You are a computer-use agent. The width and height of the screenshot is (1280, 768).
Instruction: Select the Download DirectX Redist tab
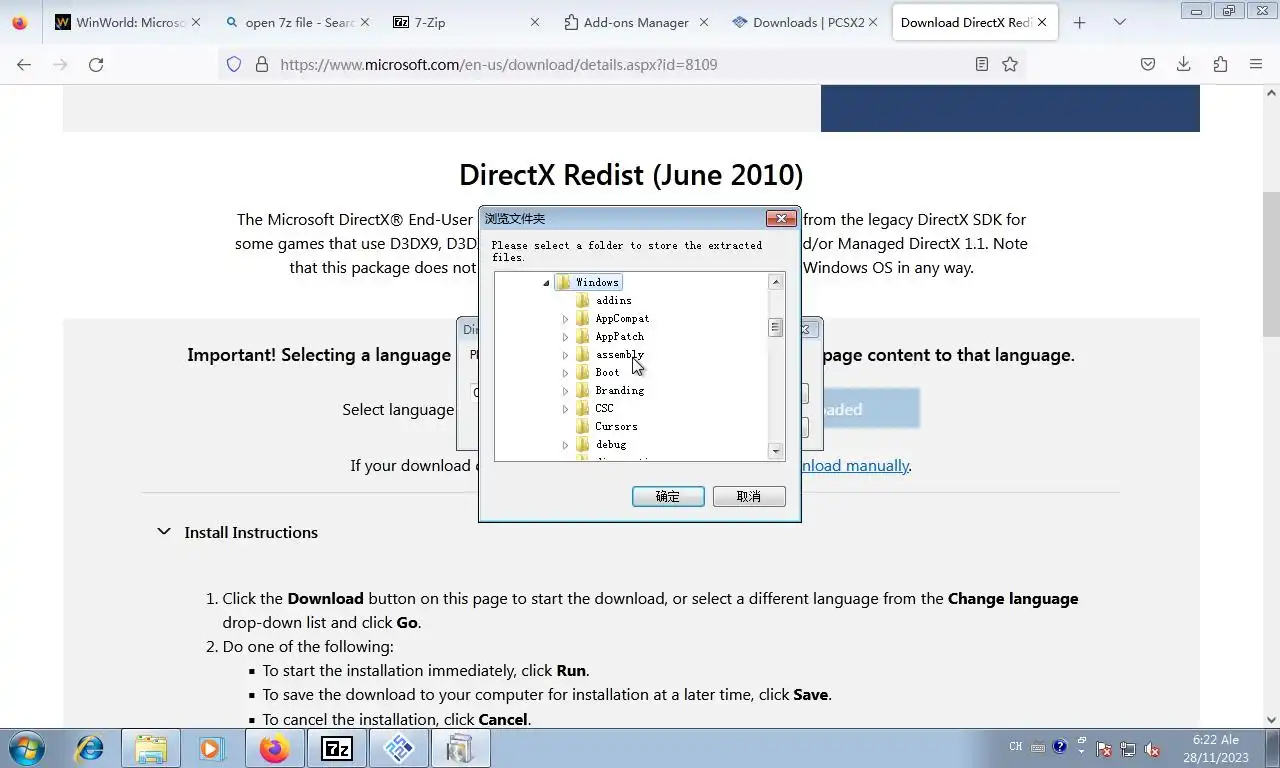[975, 22]
